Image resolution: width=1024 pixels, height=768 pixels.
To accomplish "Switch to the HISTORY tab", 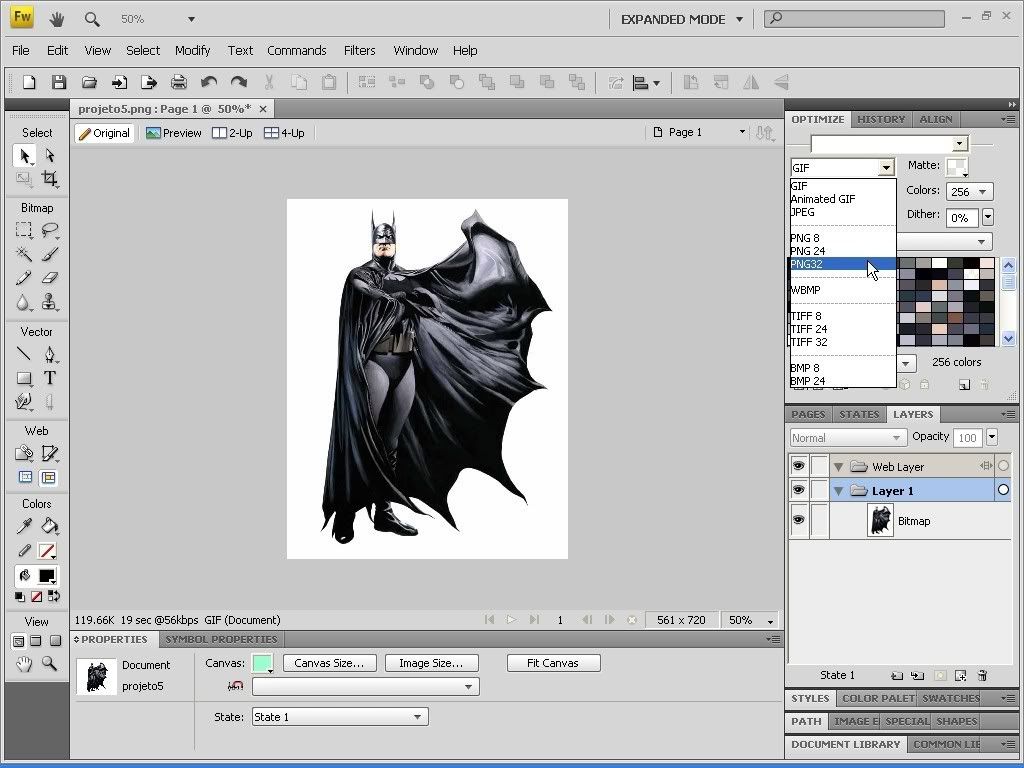I will [x=881, y=120].
